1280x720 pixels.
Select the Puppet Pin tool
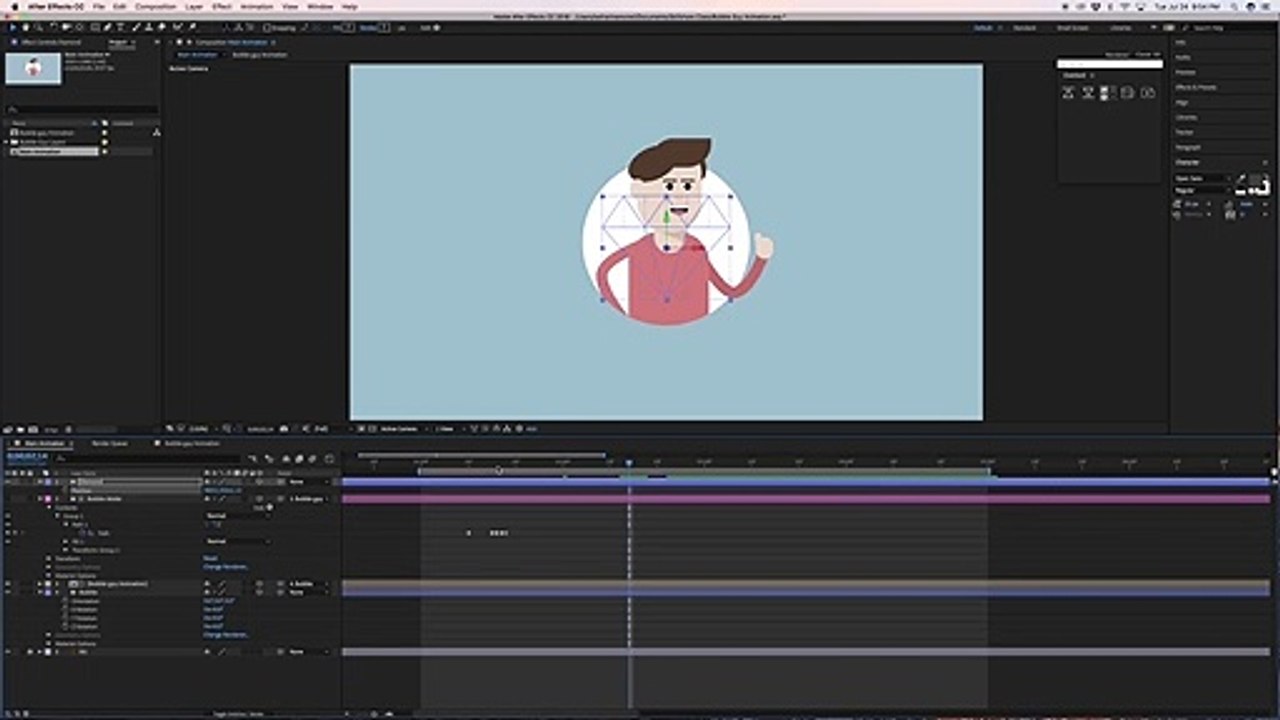(x=190, y=27)
